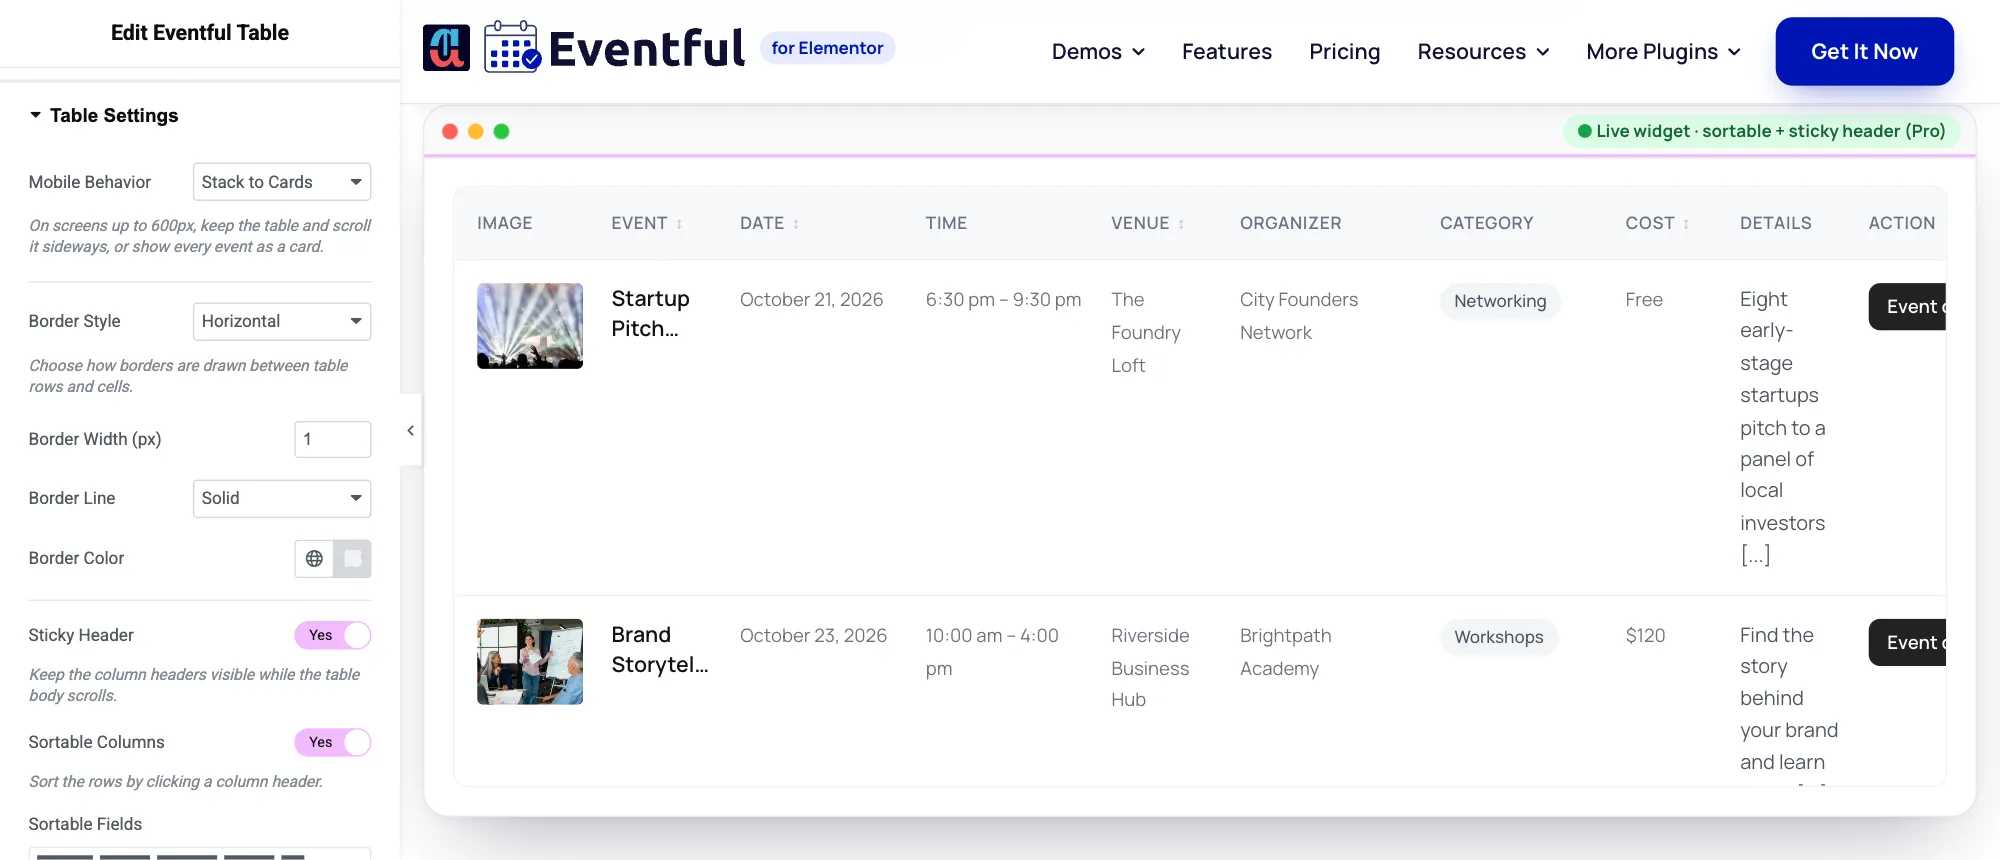Open the Border Style dropdown
The height and width of the screenshot is (860, 2000).
[282, 321]
